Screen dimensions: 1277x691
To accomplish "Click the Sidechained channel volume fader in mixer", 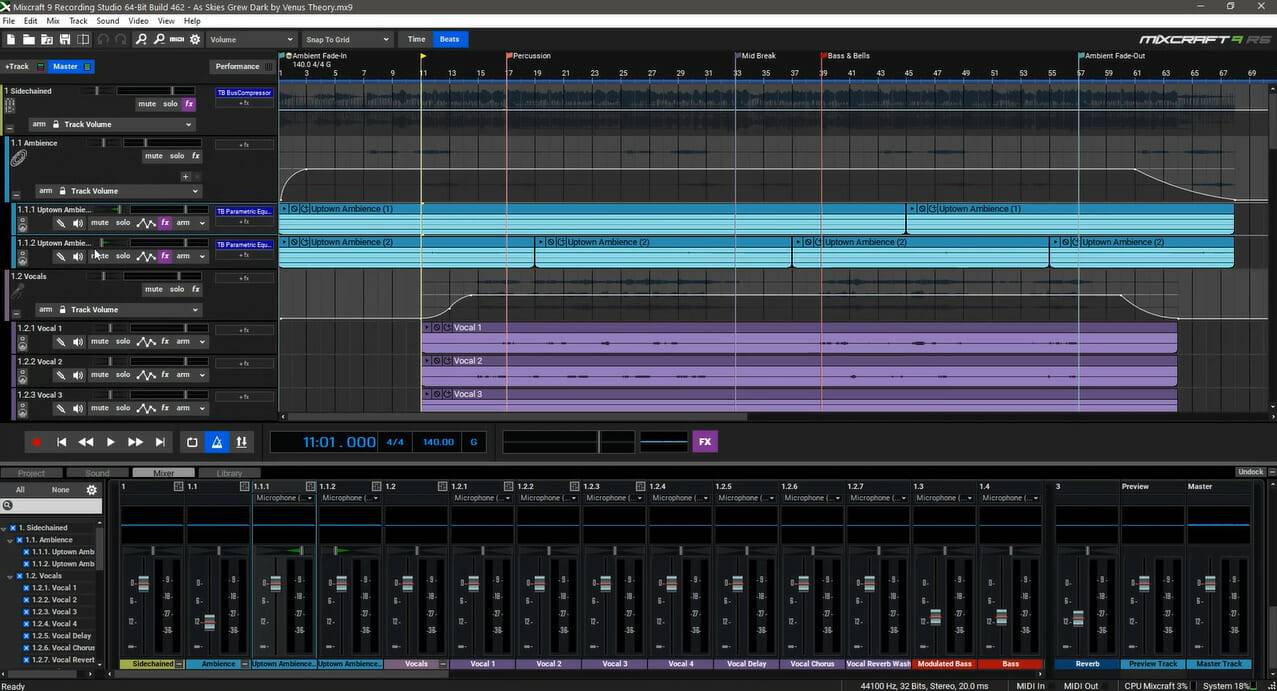I will coord(142,584).
